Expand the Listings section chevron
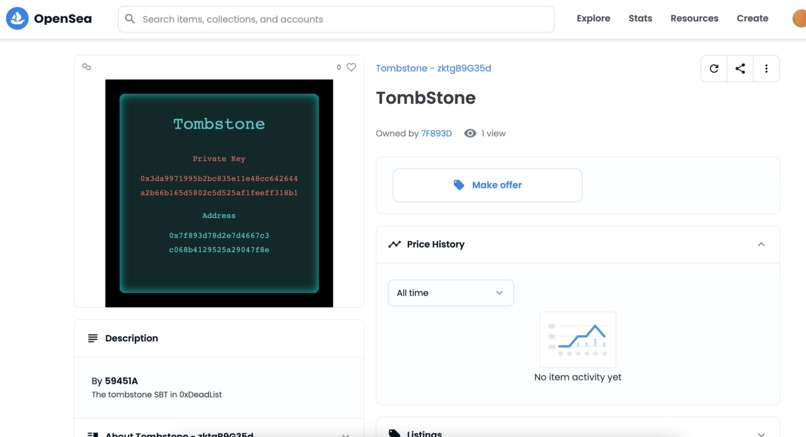Viewport: 806px width, 437px height. click(761, 434)
